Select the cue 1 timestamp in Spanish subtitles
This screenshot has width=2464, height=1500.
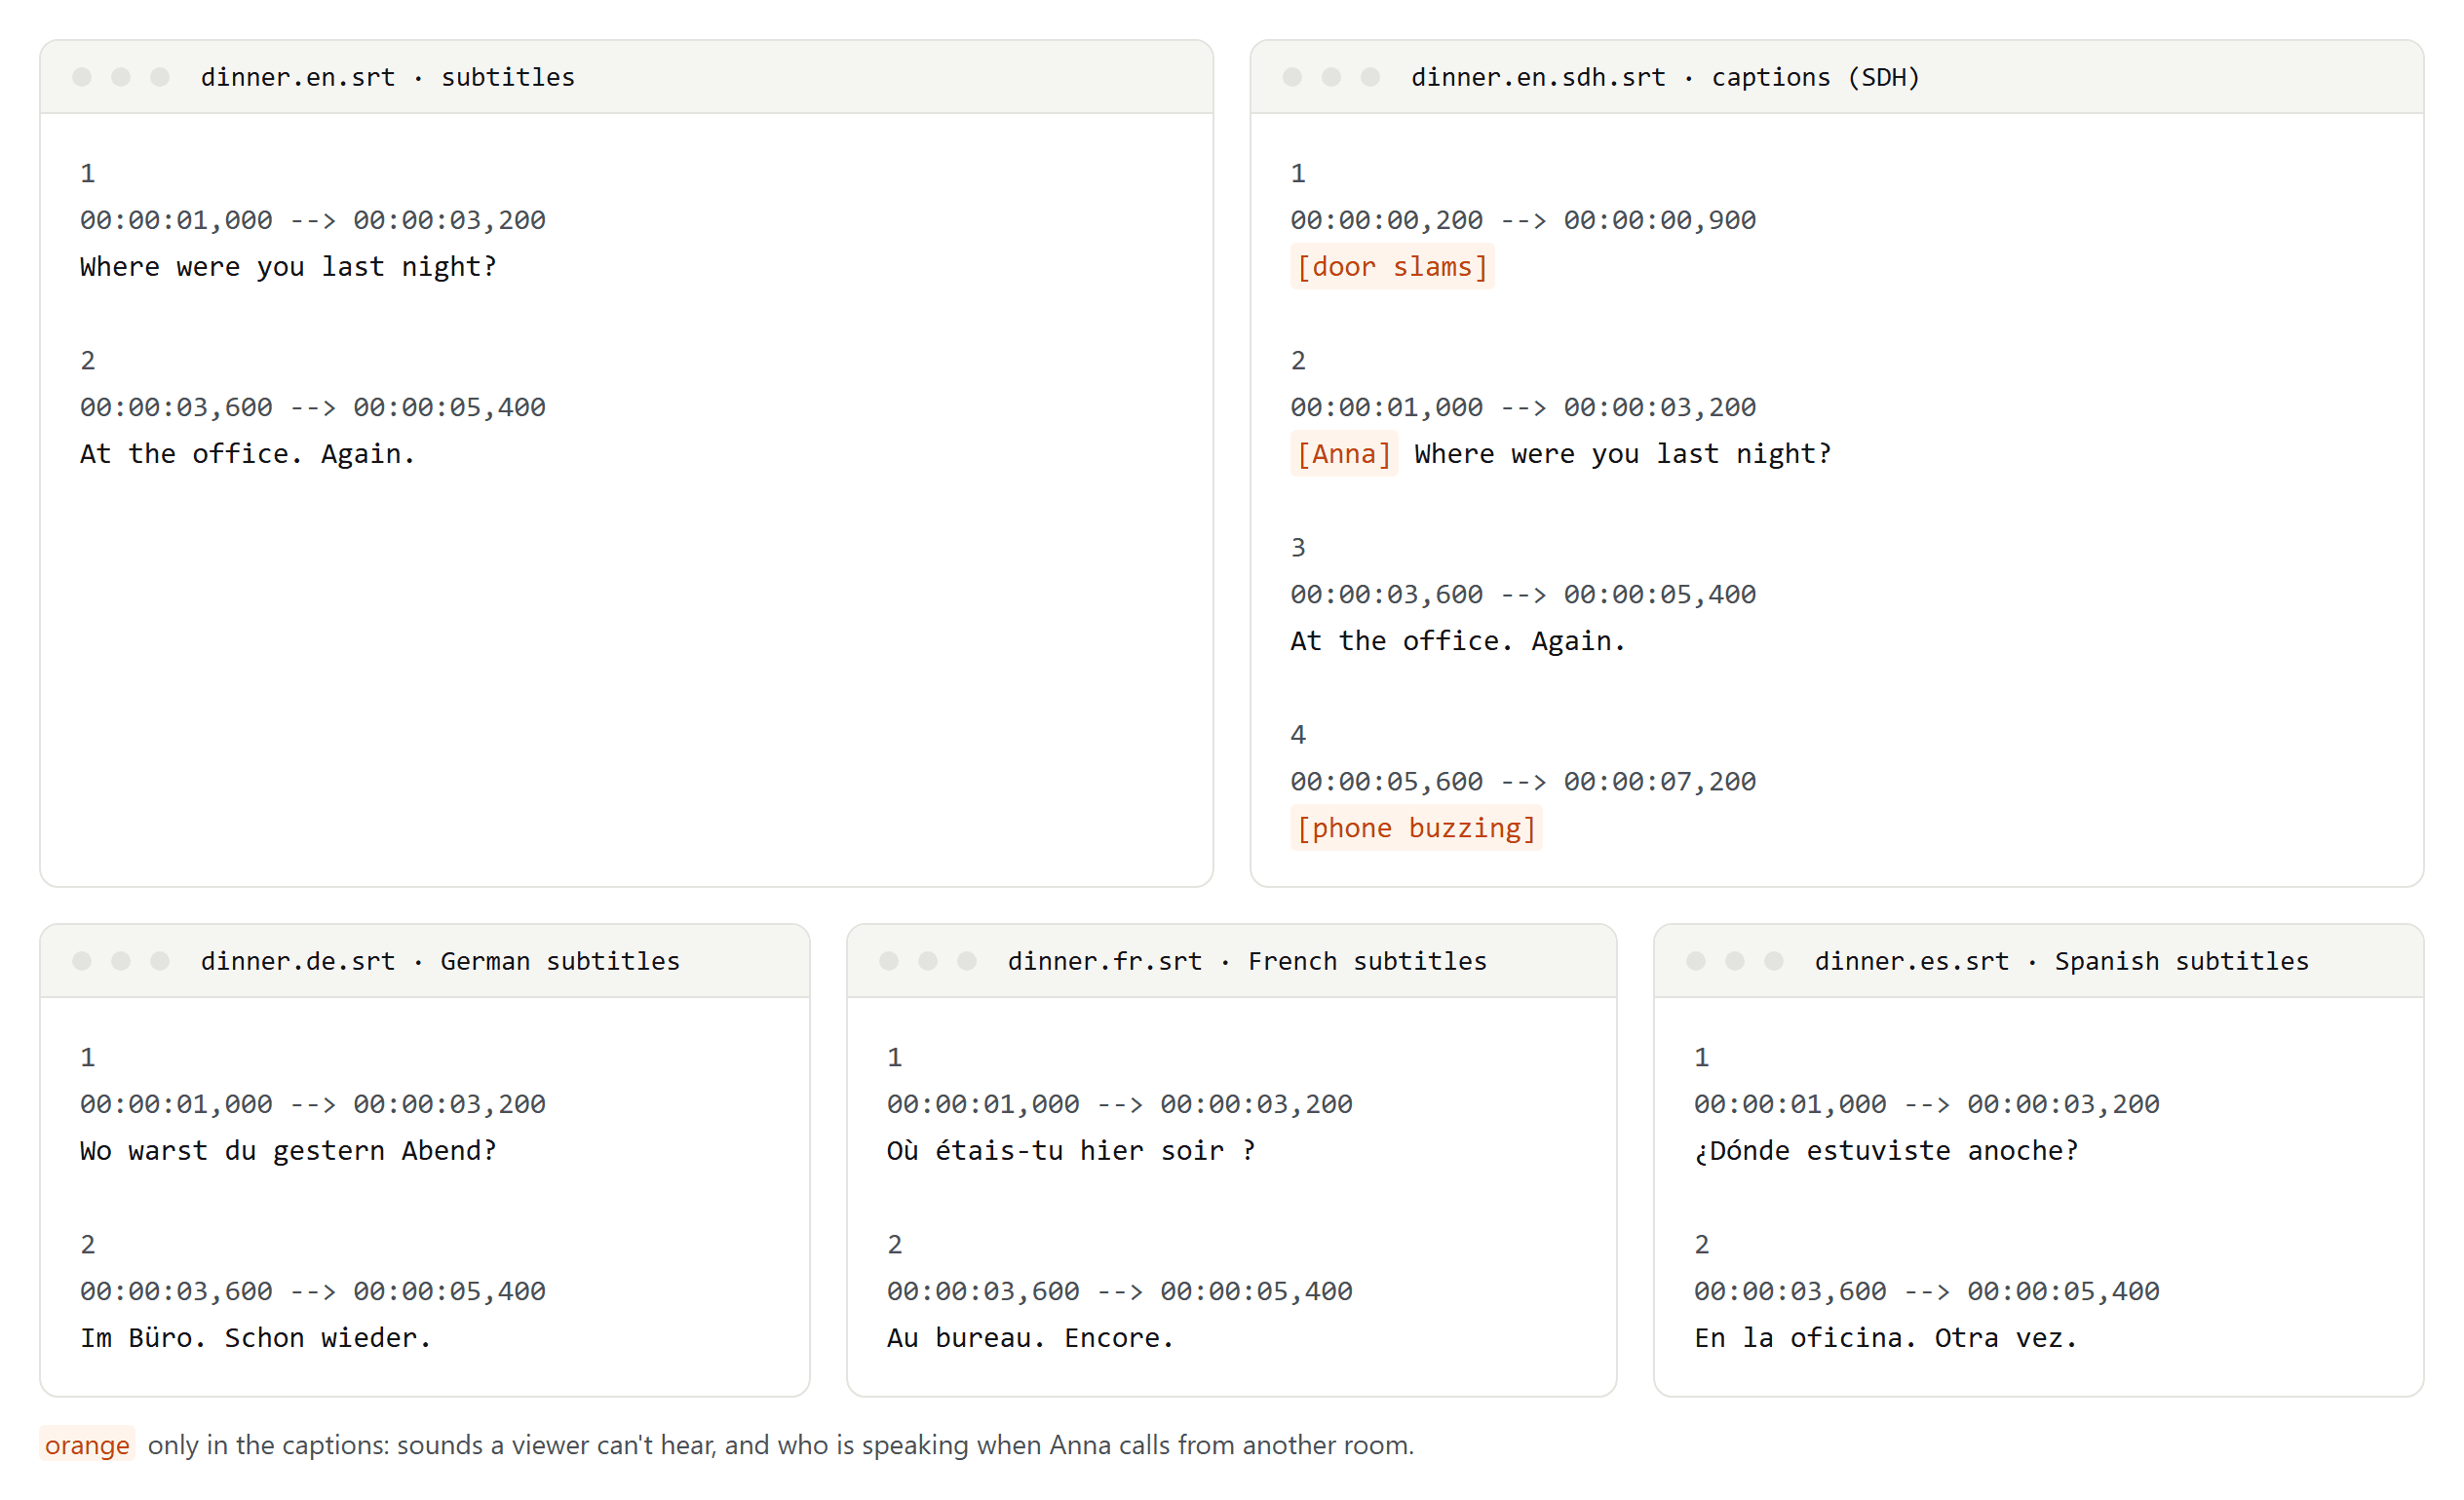[1927, 1104]
